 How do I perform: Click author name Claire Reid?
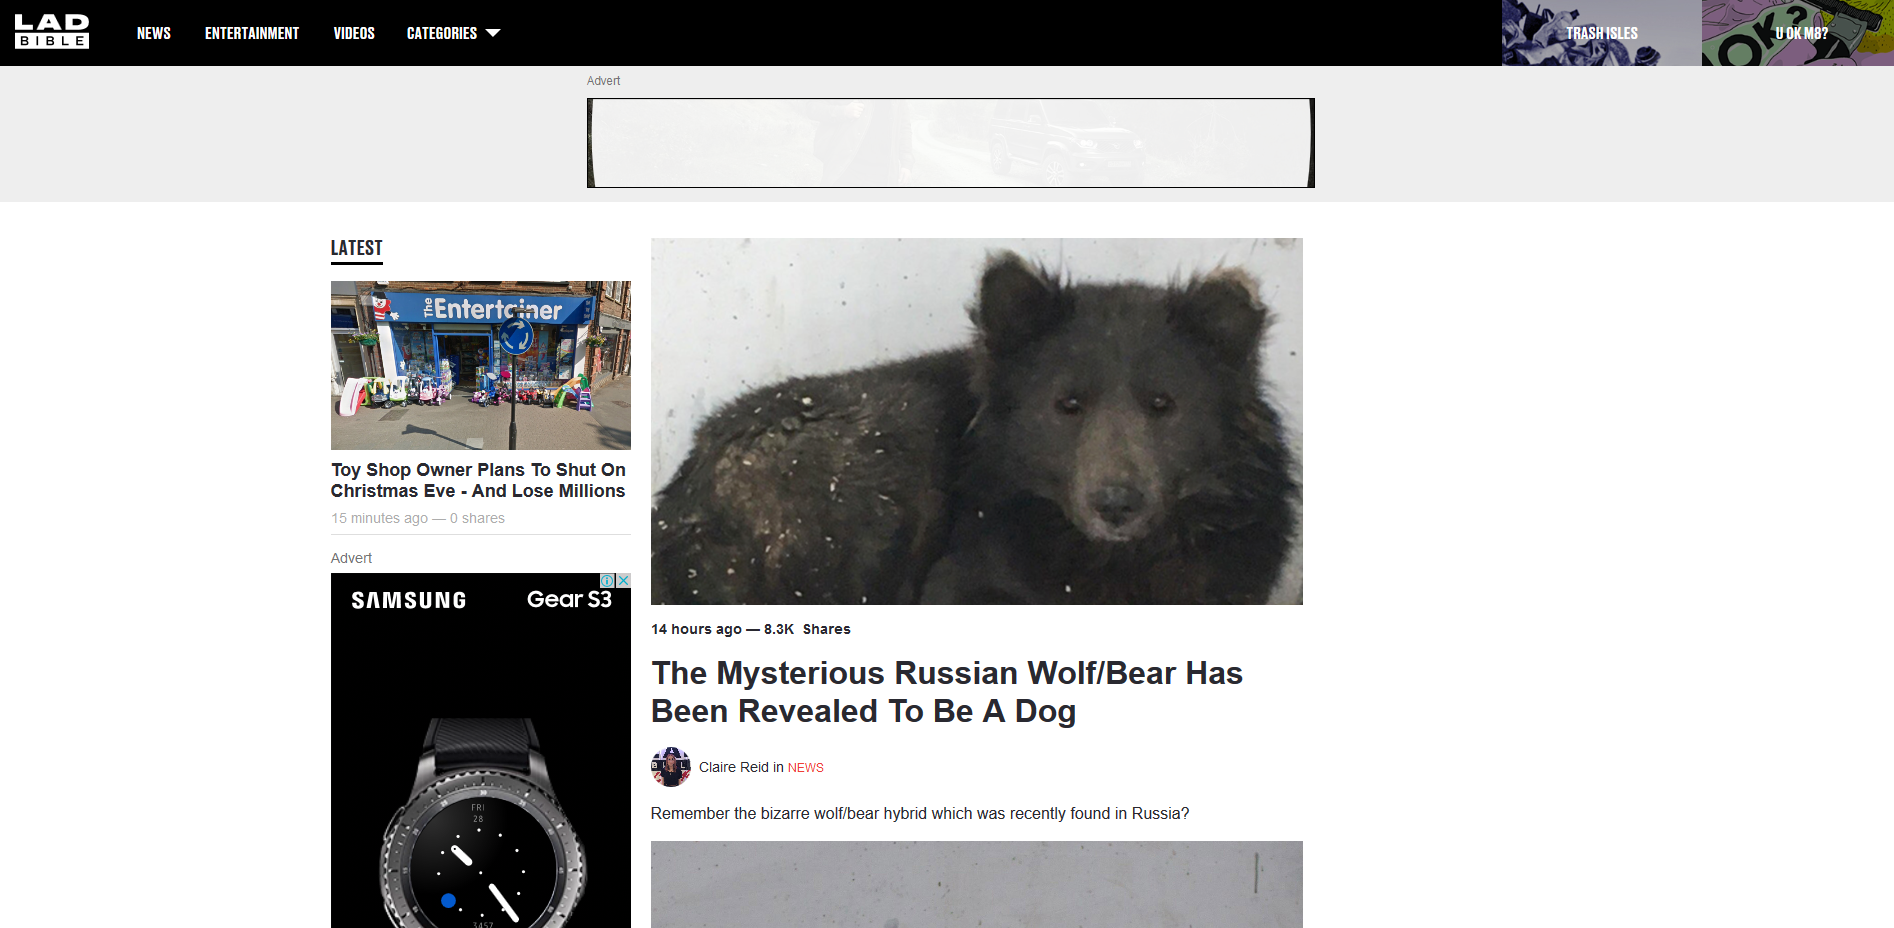pyautogui.click(x=733, y=767)
